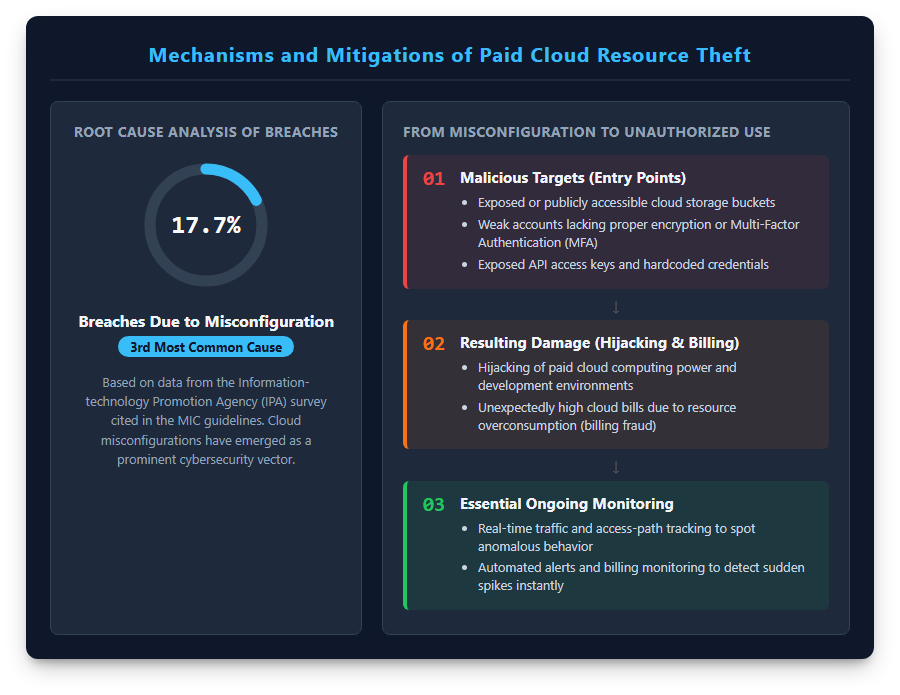Click the "3rd Most Common Cause" badge

tap(206, 347)
